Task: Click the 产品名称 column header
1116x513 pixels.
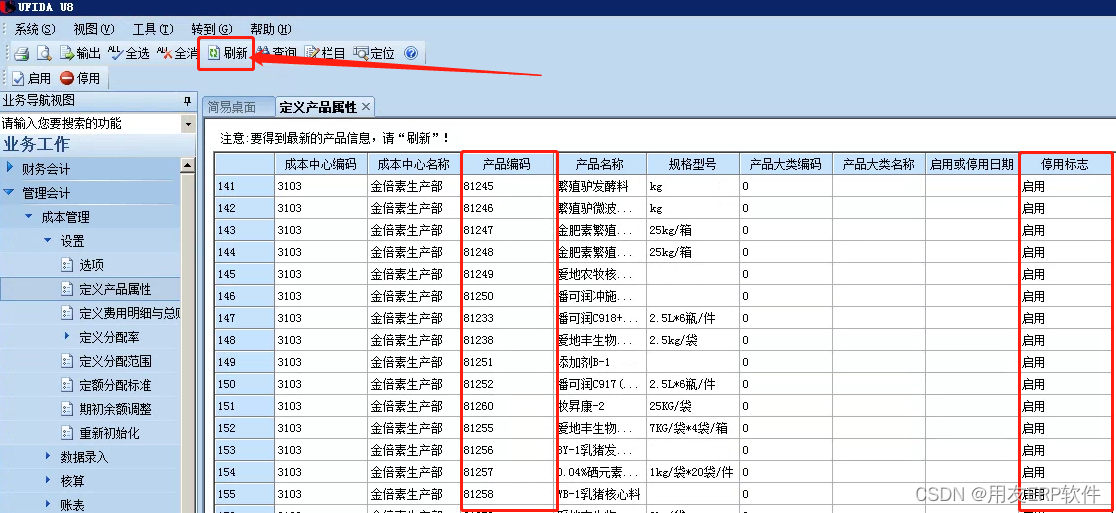Action: (x=600, y=164)
